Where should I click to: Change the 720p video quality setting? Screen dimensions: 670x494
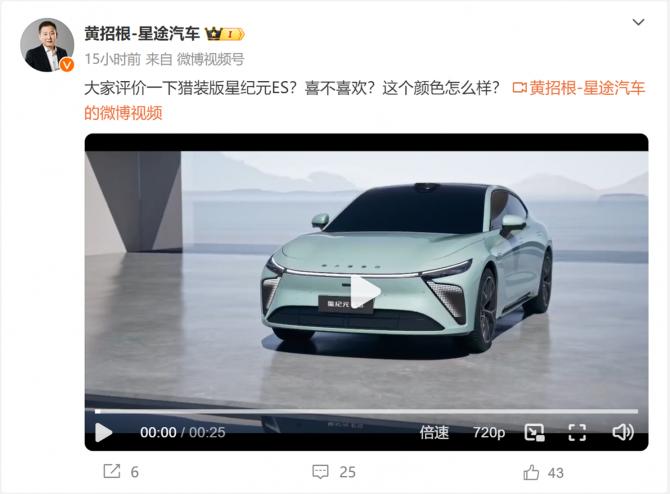(489, 432)
